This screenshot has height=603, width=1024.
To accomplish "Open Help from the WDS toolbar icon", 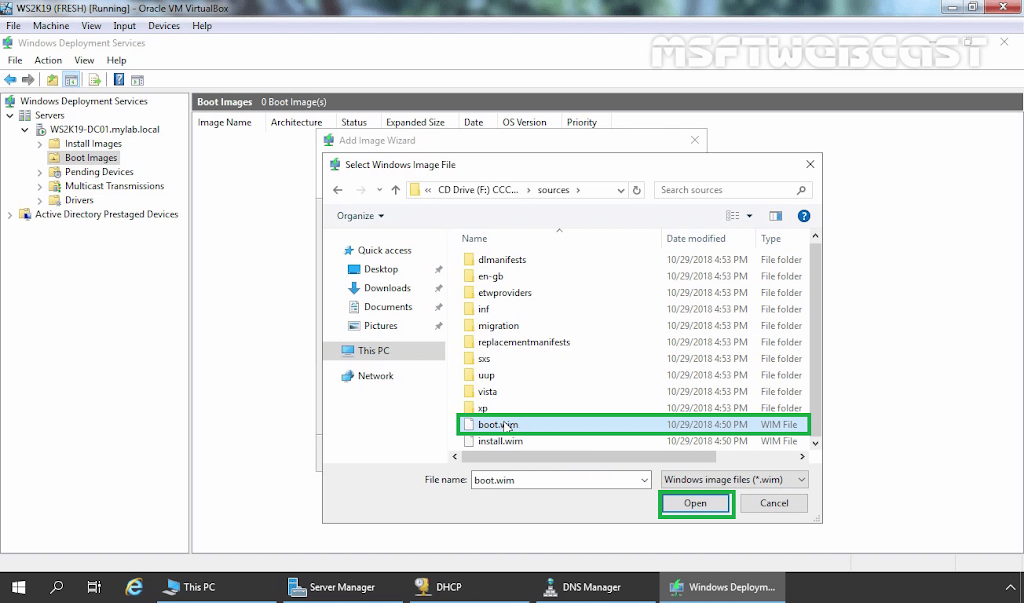I will tap(119, 80).
